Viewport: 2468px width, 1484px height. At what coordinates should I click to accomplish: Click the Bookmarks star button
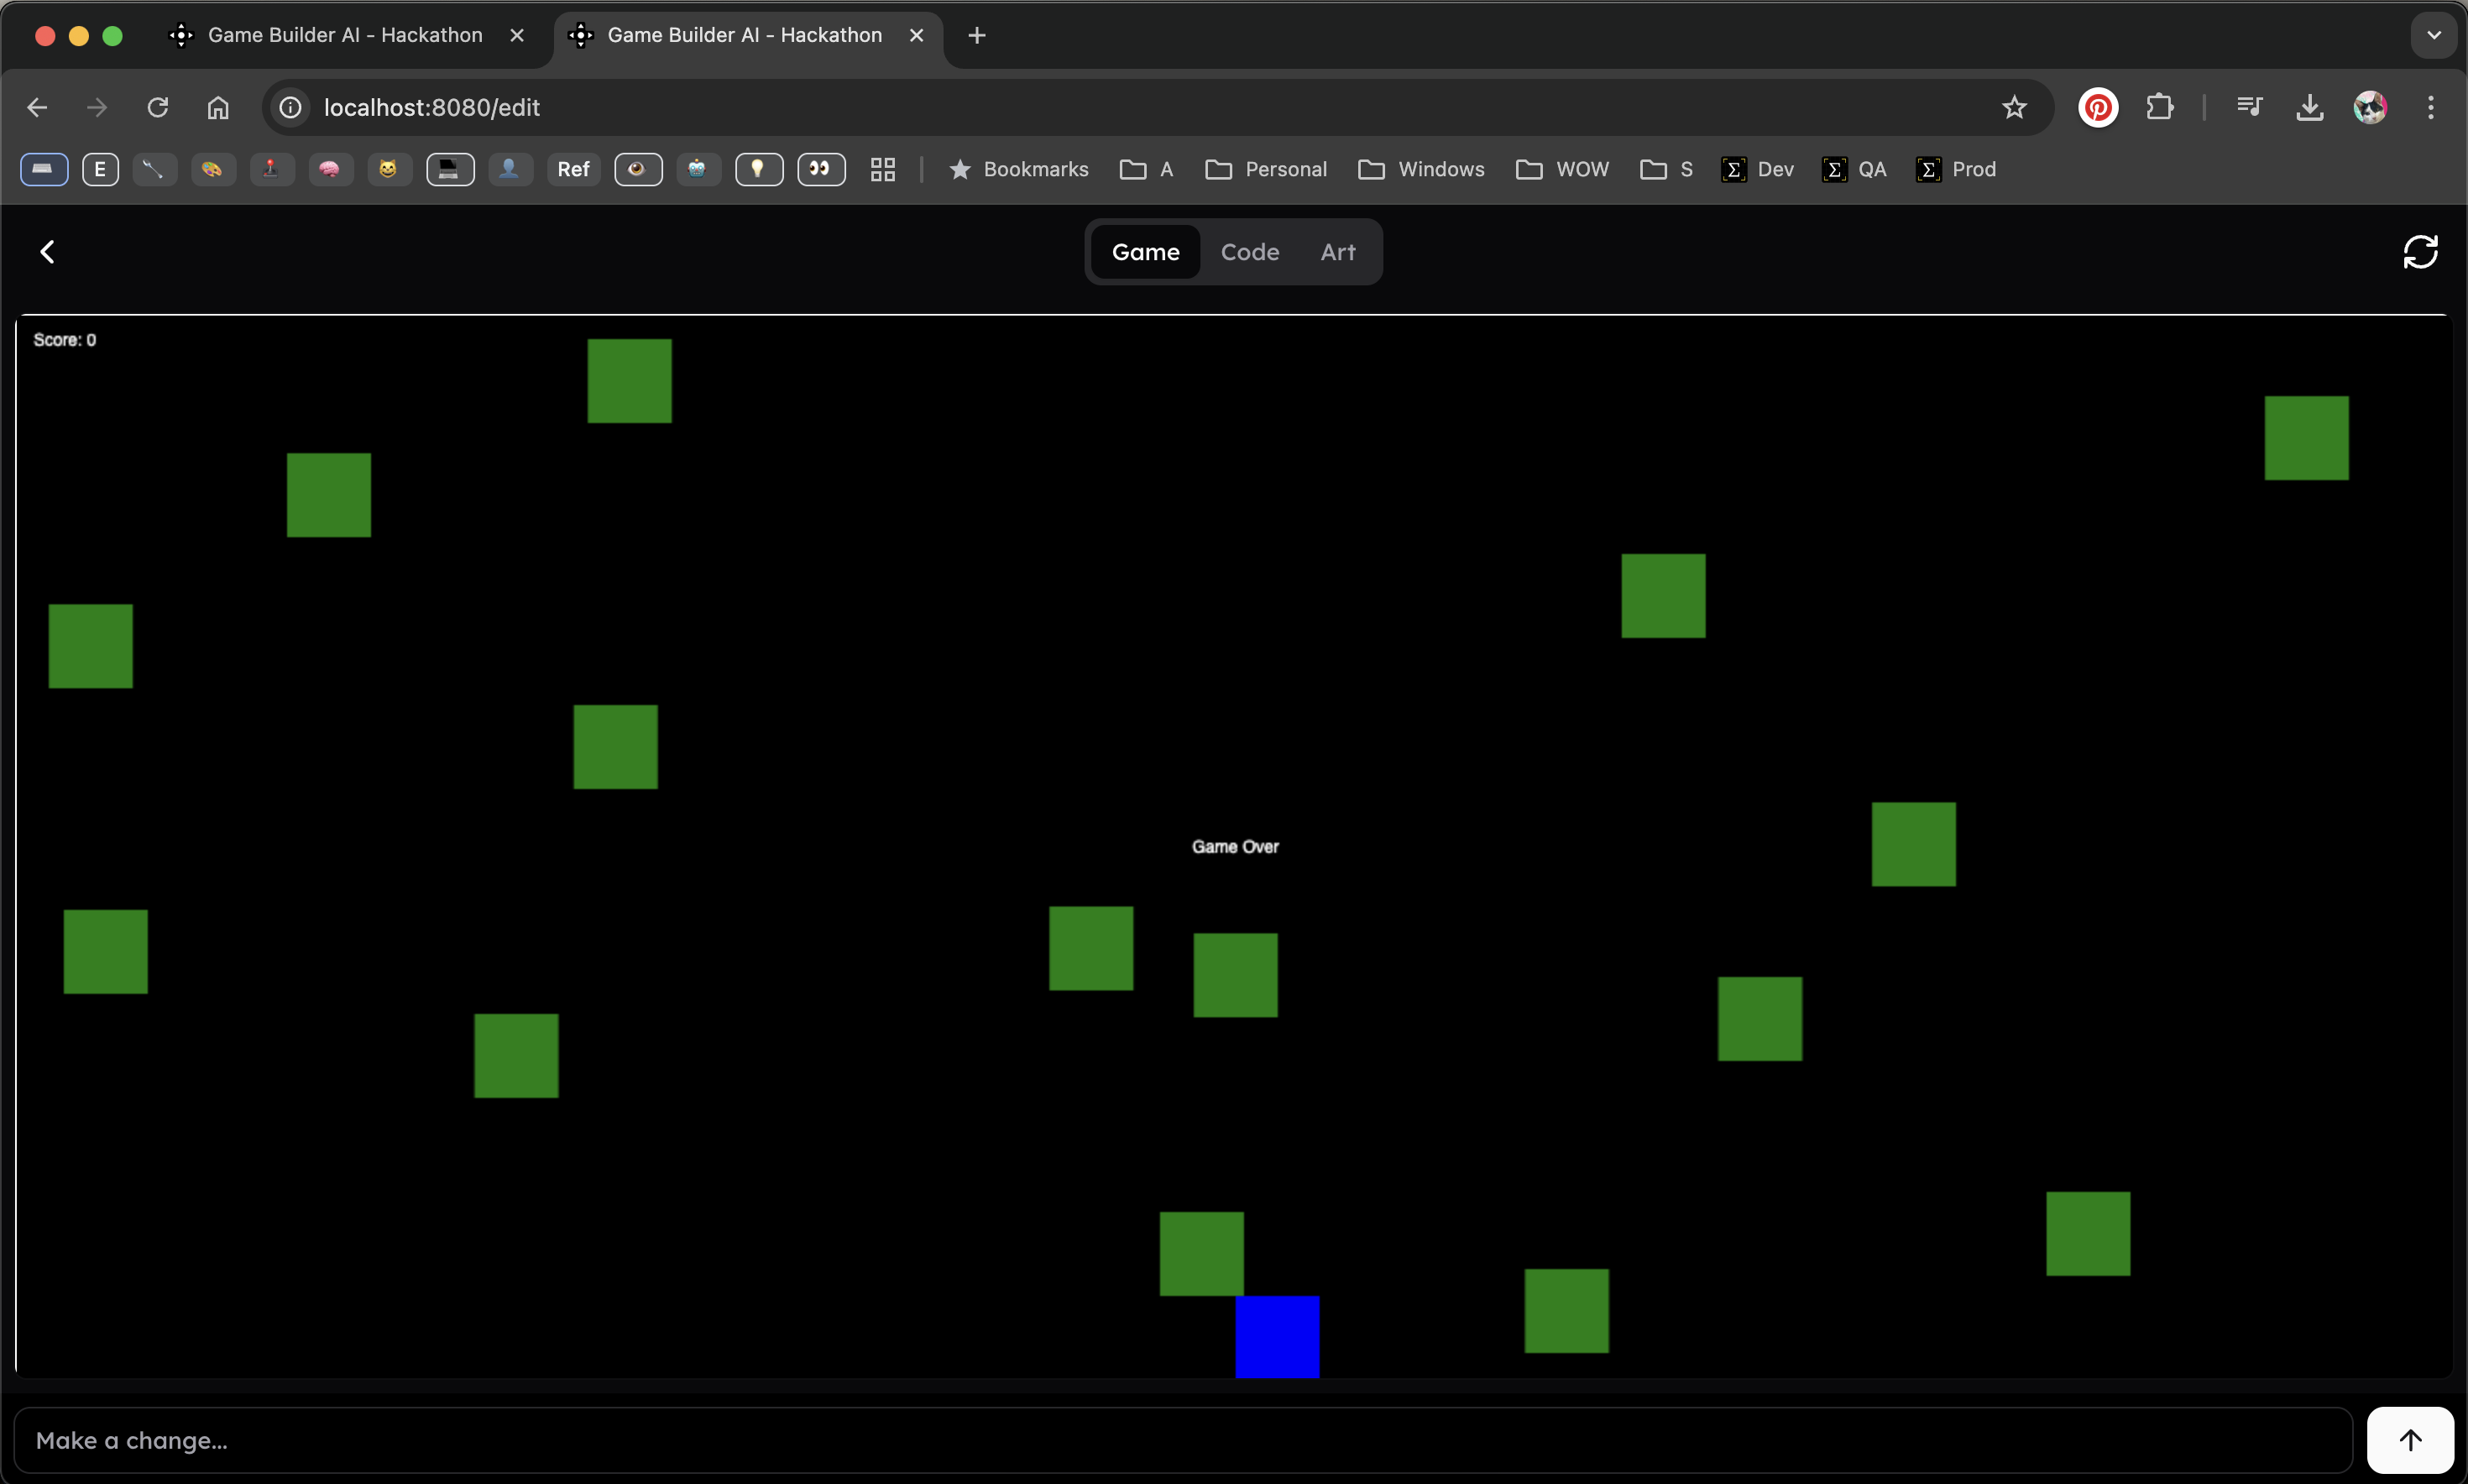[1018, 169]
